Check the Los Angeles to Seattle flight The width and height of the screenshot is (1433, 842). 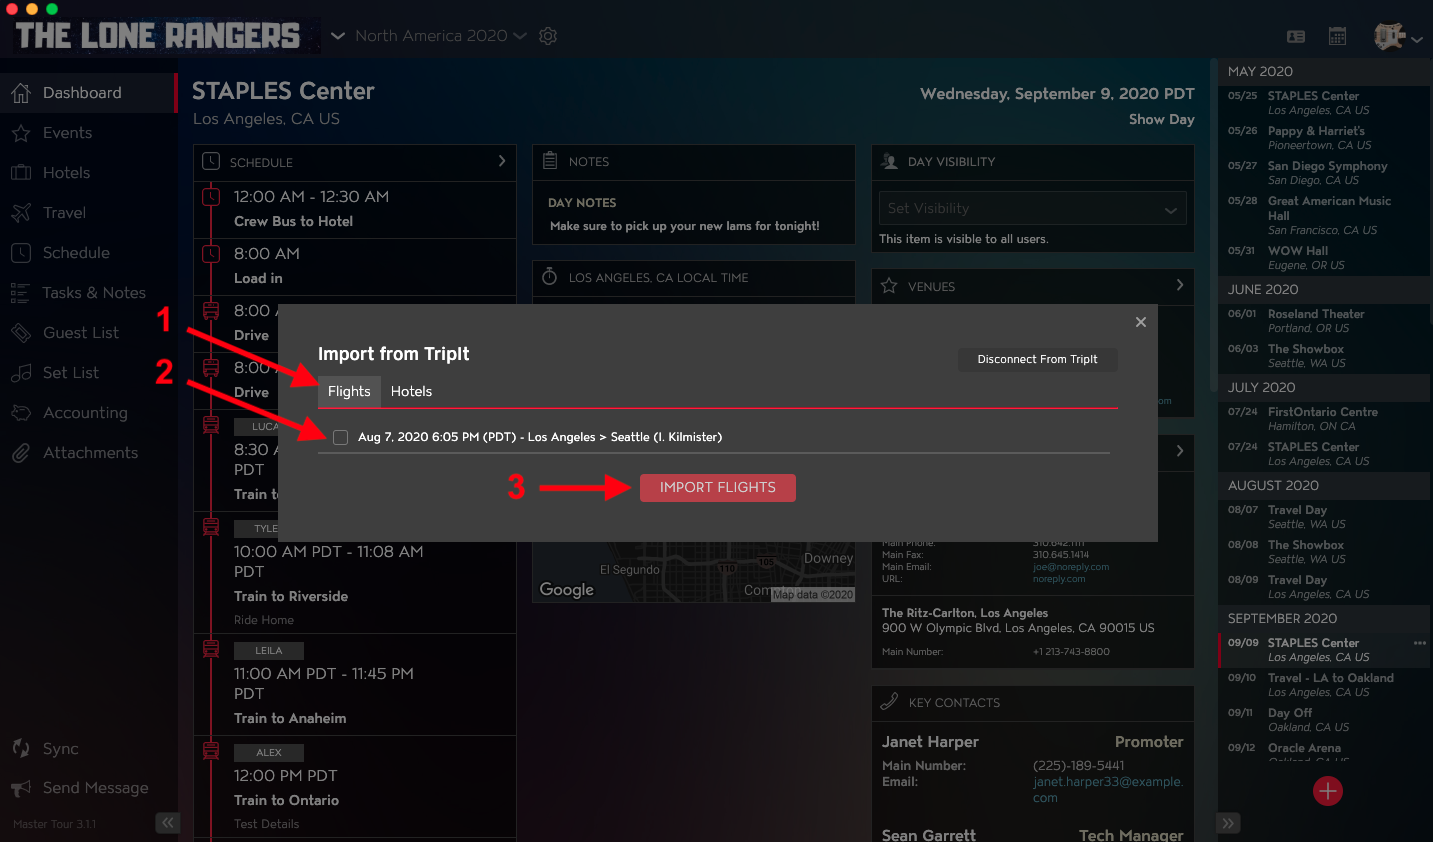(341, 437)
